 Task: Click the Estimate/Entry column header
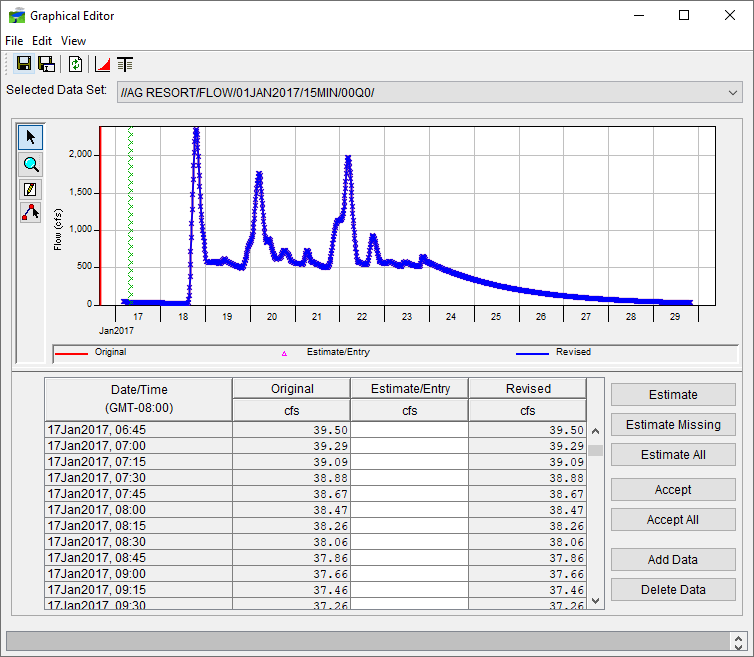click(x=410, y=388)
